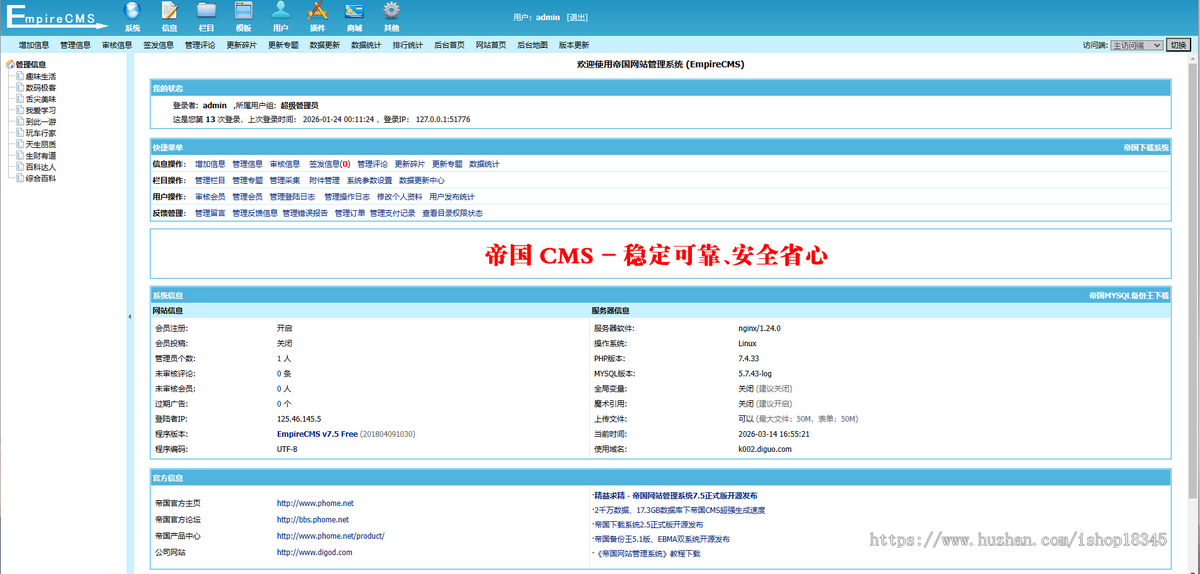Click 管理反馈信息 in the quick menu
The image size is (1200, 574).
pos(255,213)
